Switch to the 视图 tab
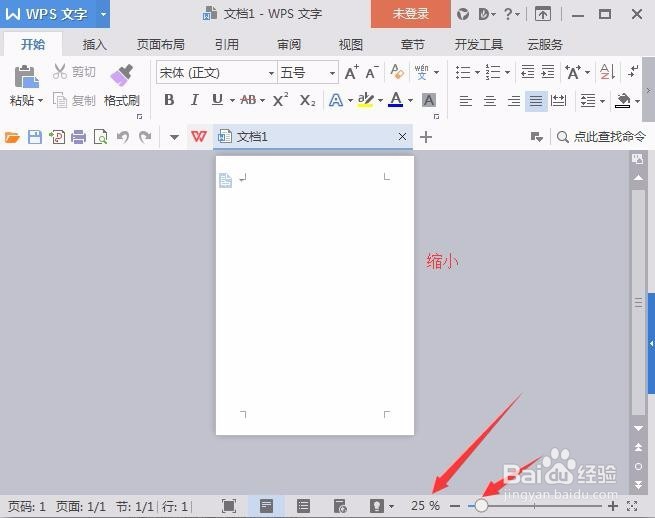This screenshot has height=518, width=655. pos(350,44)
